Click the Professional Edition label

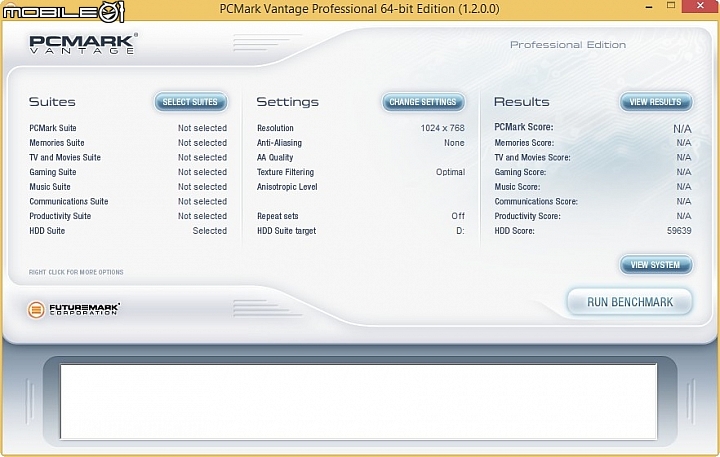pyautogui.click(x=568, y=45)
